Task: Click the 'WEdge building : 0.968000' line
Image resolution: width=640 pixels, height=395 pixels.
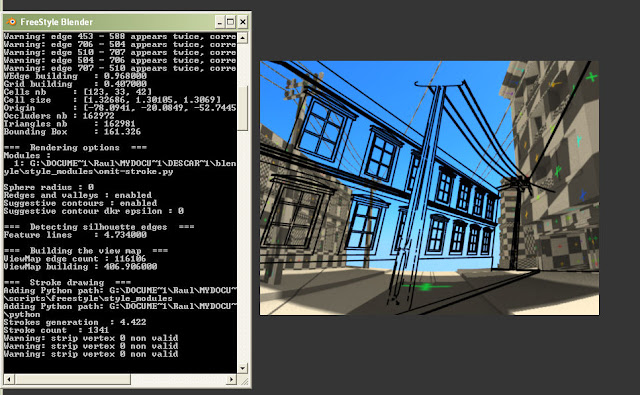Action: (x=75, y=76)
